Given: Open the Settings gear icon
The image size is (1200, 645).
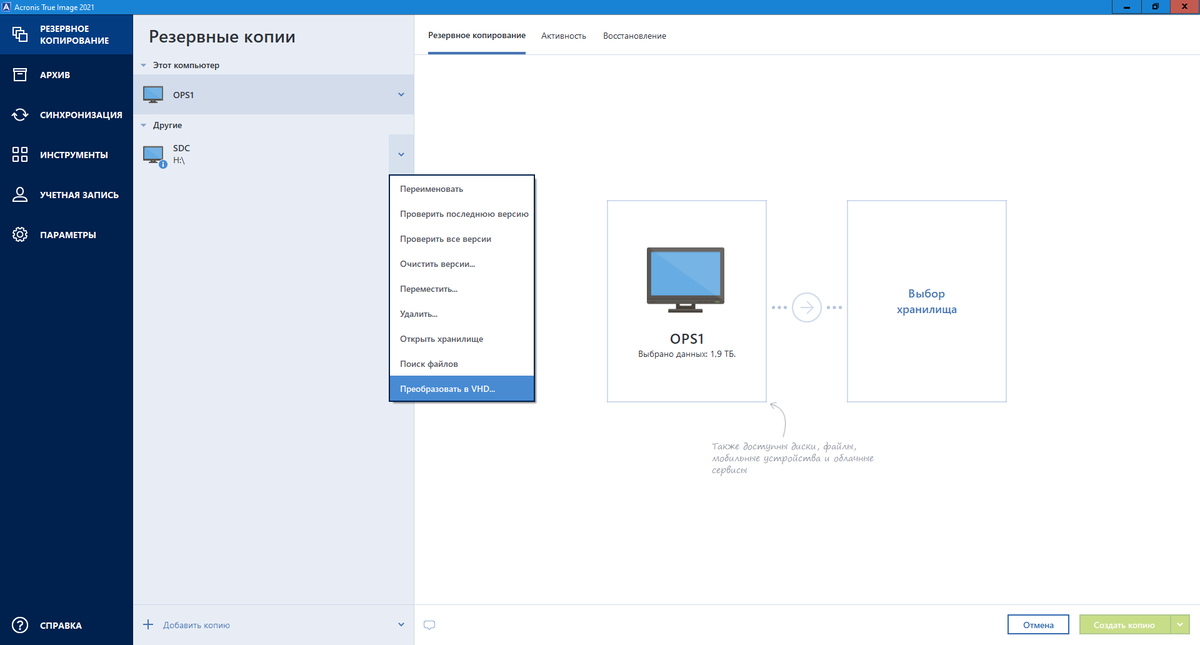Looking at the screenshot, I should tap(19, 235).
